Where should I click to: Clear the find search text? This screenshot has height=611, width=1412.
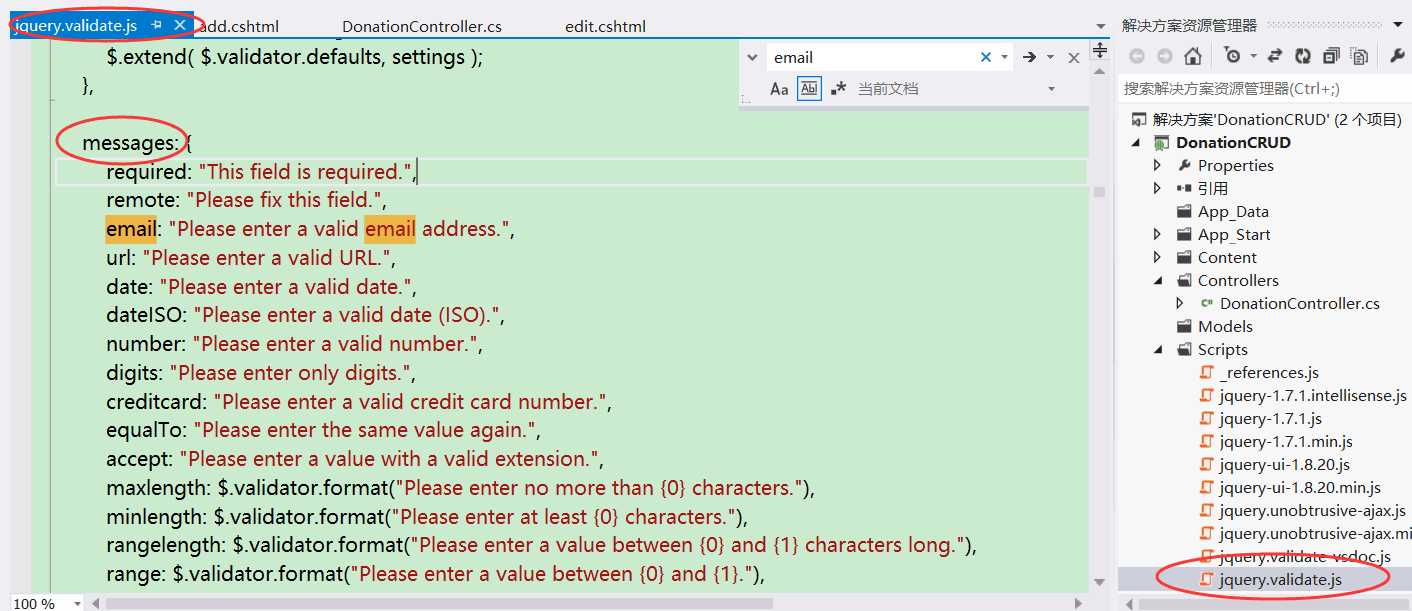pyautogui.click(x=985, y=58)
